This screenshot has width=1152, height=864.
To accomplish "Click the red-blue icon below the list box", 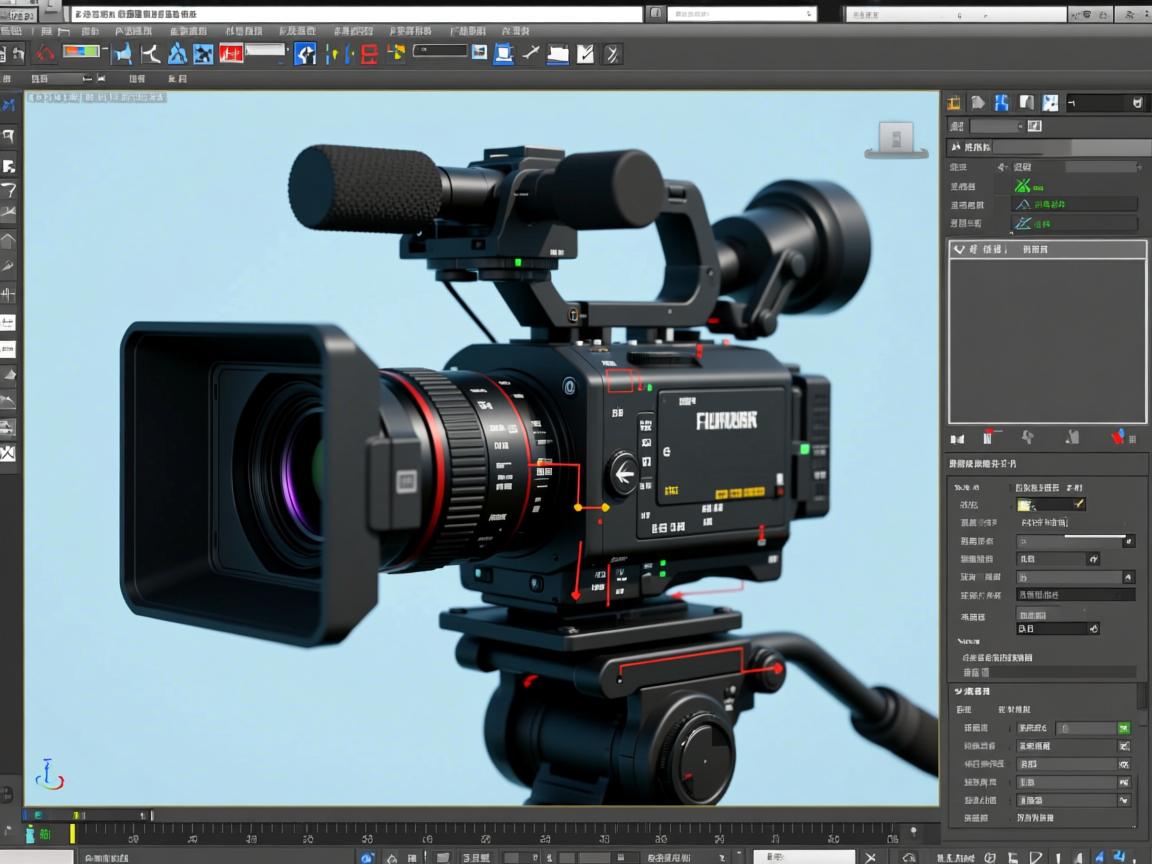I will point(1118,437).
